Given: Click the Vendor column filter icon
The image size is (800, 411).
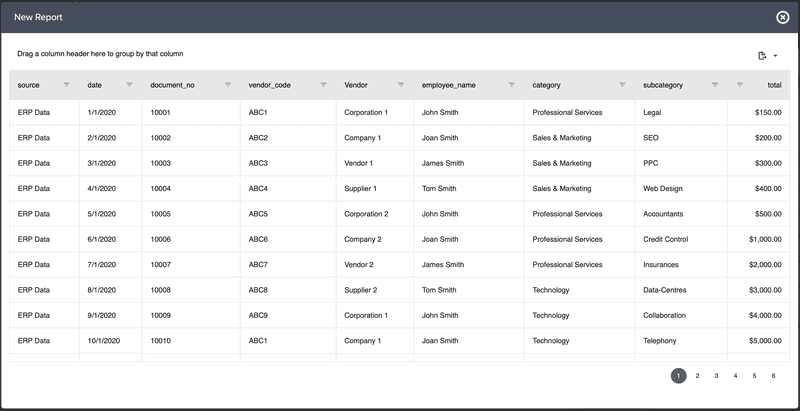Looking at the screenshot, I should point(401,85).
